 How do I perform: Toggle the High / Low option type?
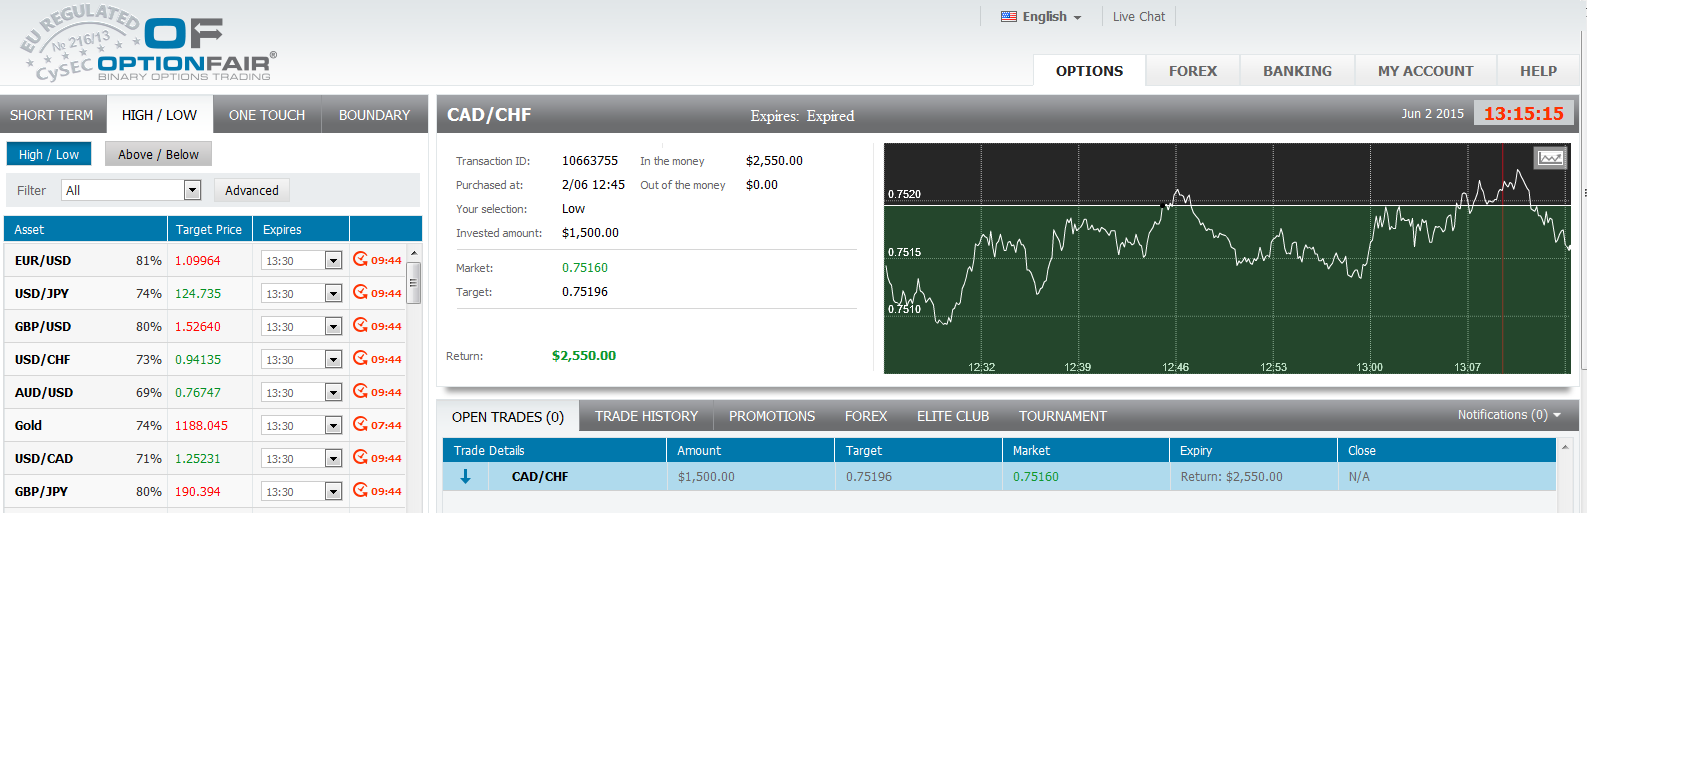coord(49,154)
